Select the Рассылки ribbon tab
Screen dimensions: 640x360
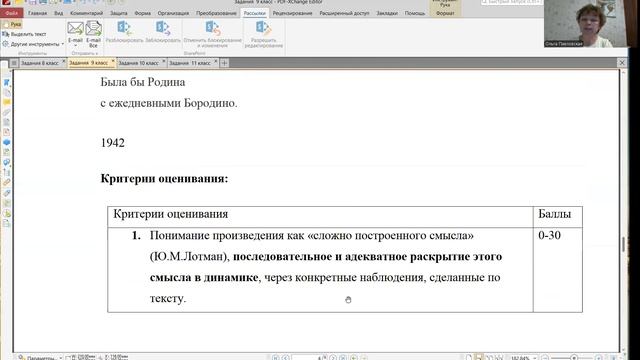pos(255,13)
